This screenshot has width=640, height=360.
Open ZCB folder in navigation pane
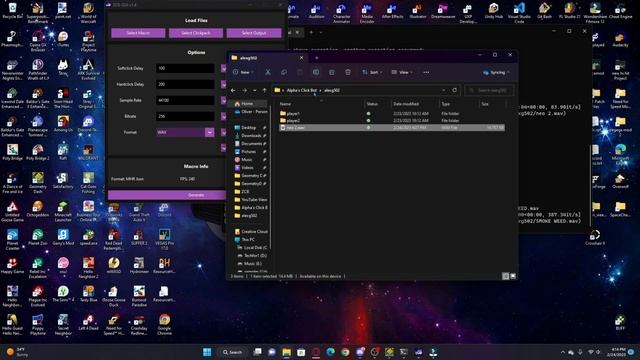click(x=245, y=191)
